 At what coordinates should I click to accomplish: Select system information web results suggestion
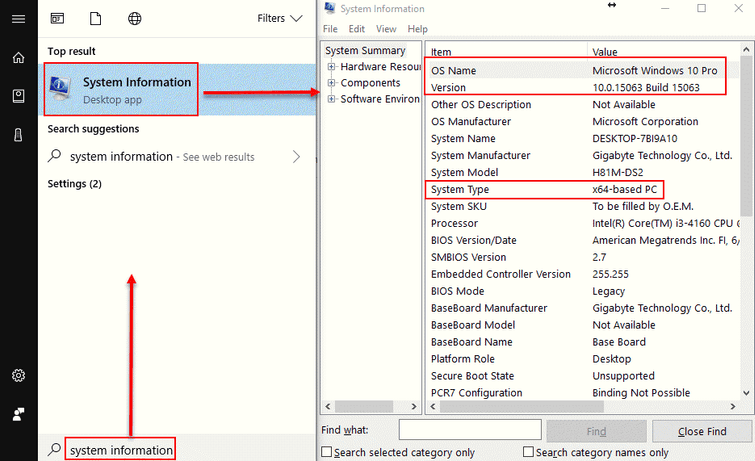[x=162, y=157]
